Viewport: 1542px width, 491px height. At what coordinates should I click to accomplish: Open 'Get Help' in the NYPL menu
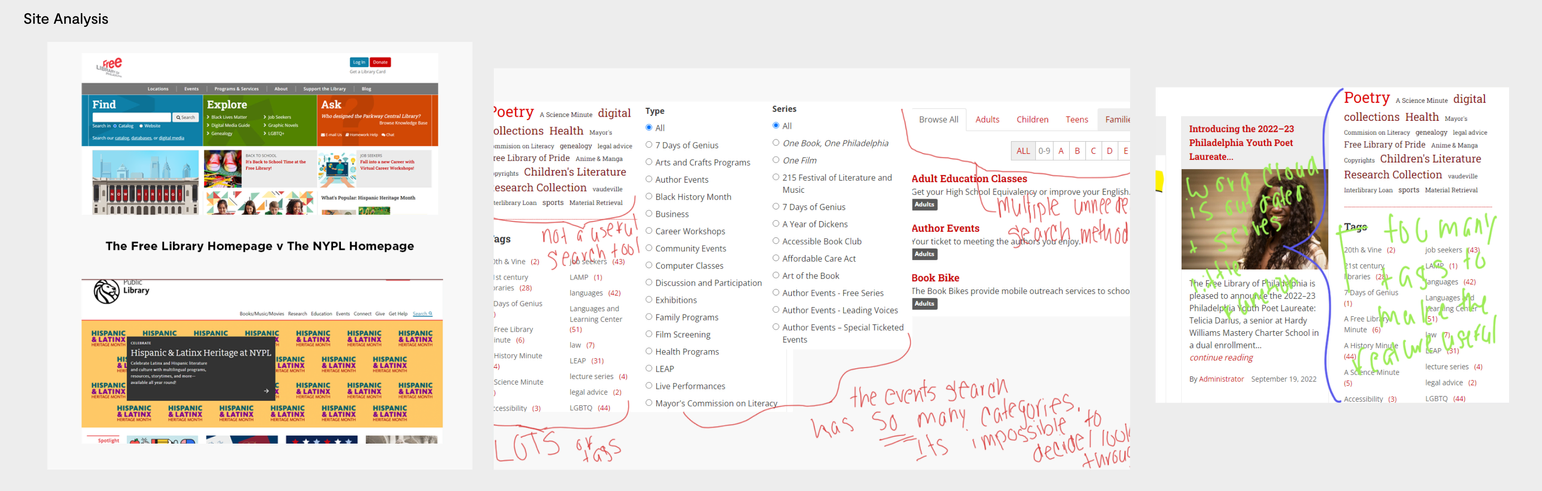point(398,314)
